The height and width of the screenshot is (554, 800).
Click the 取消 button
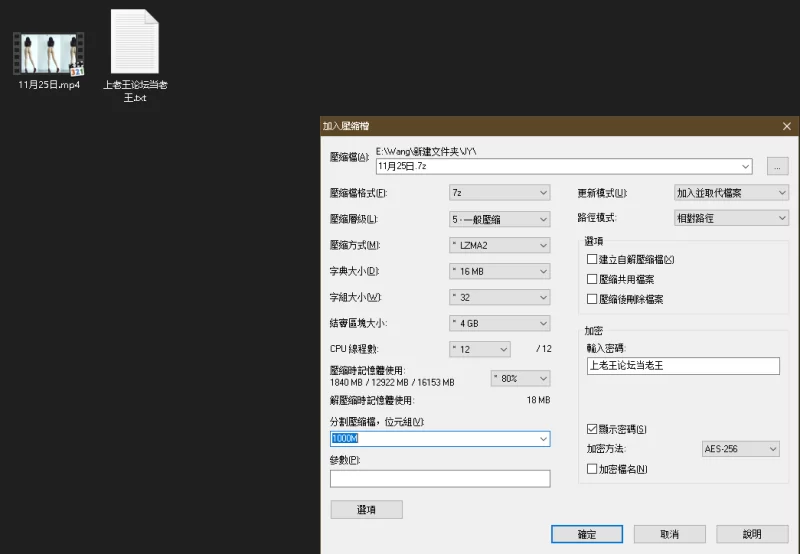pyautogui.click(x=669, y=534)
